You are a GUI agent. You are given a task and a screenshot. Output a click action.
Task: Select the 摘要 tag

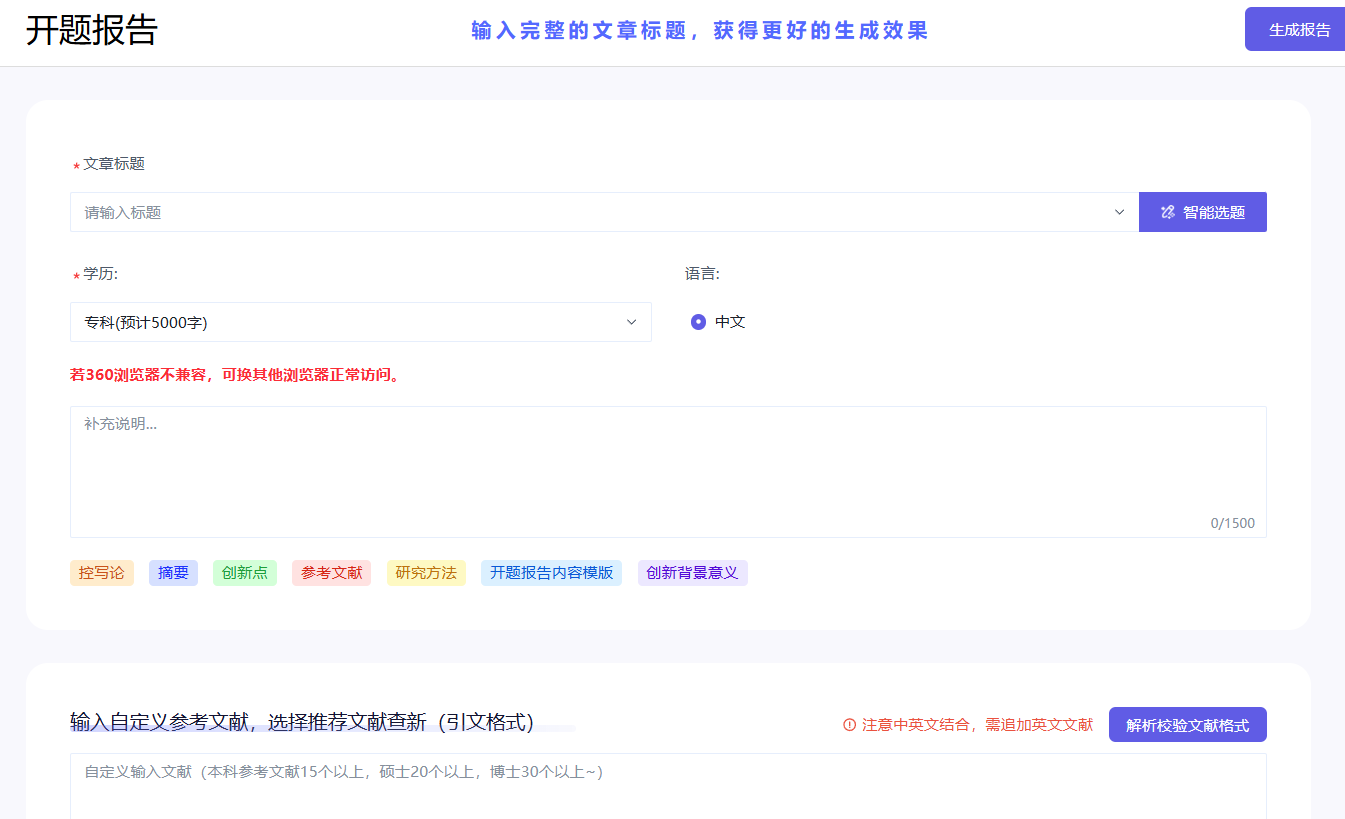pyautogui.click(x=173, y=573)
